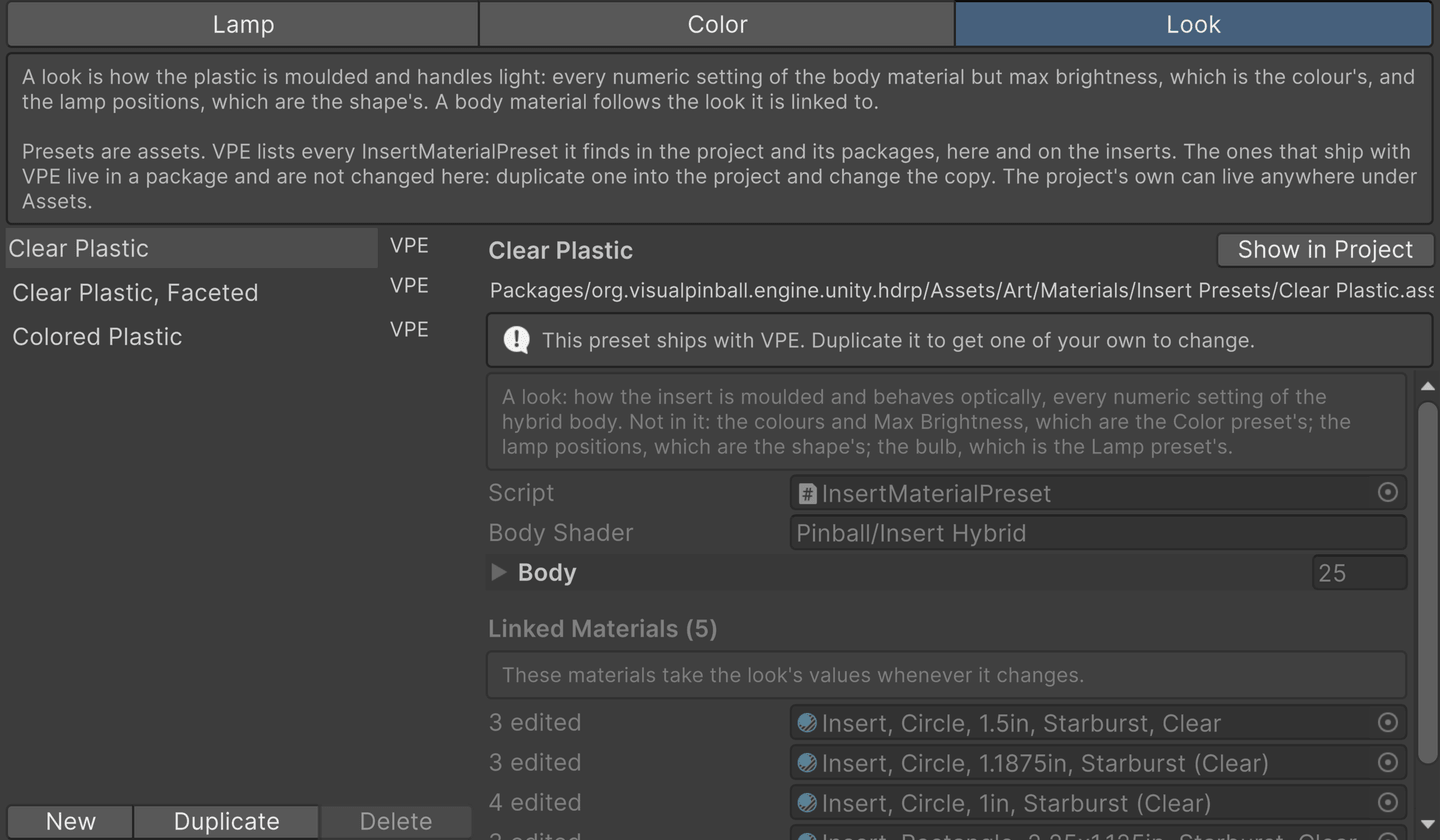Open picker for Insert, Circle, 1.5in, Starburst, Clear
This screenshot has width=1440, height=840.
[1387, 722]
